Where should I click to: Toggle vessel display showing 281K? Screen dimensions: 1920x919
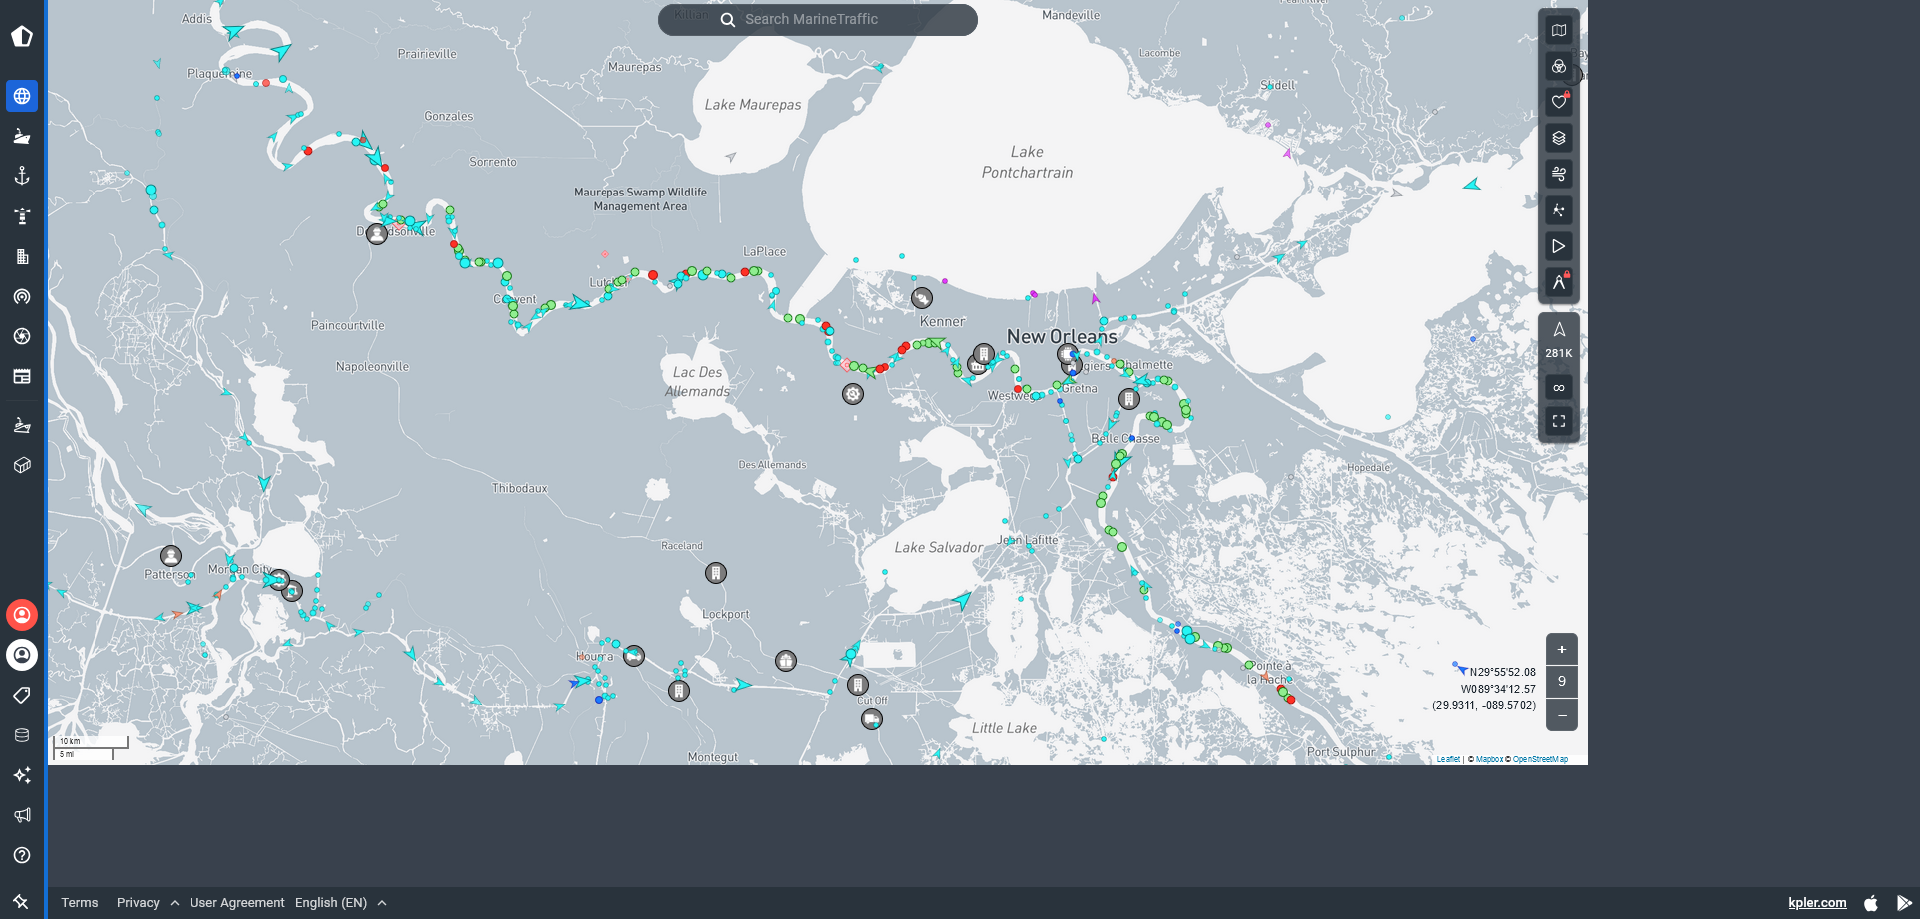(1559, 340)
